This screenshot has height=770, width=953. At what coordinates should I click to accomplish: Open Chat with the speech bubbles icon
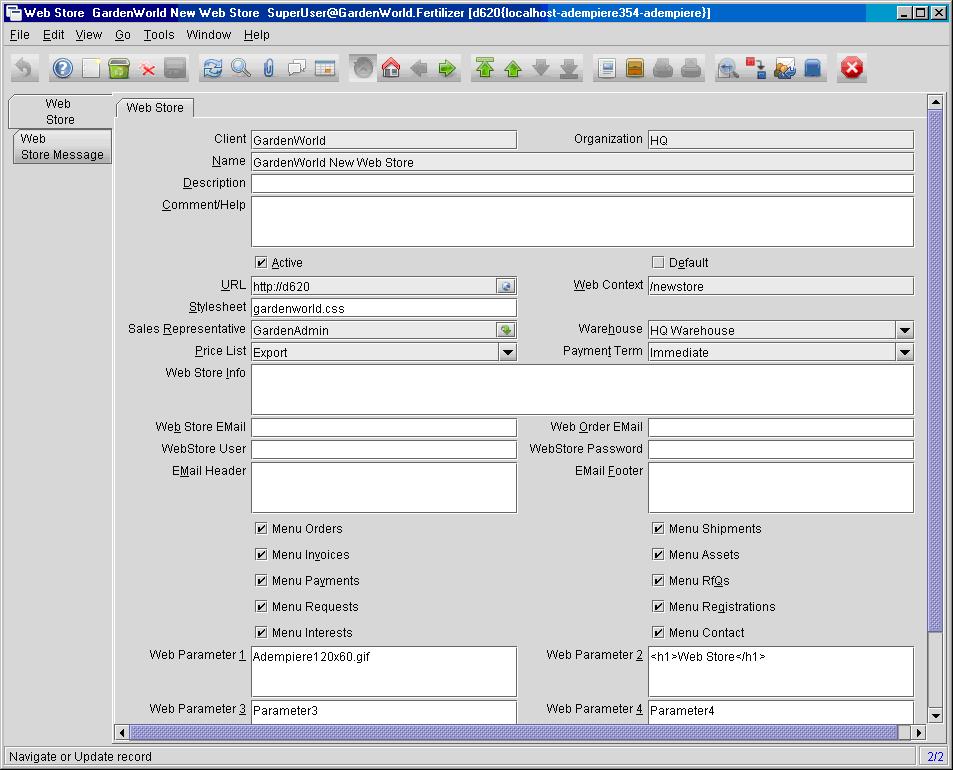(x=297, y=68)
